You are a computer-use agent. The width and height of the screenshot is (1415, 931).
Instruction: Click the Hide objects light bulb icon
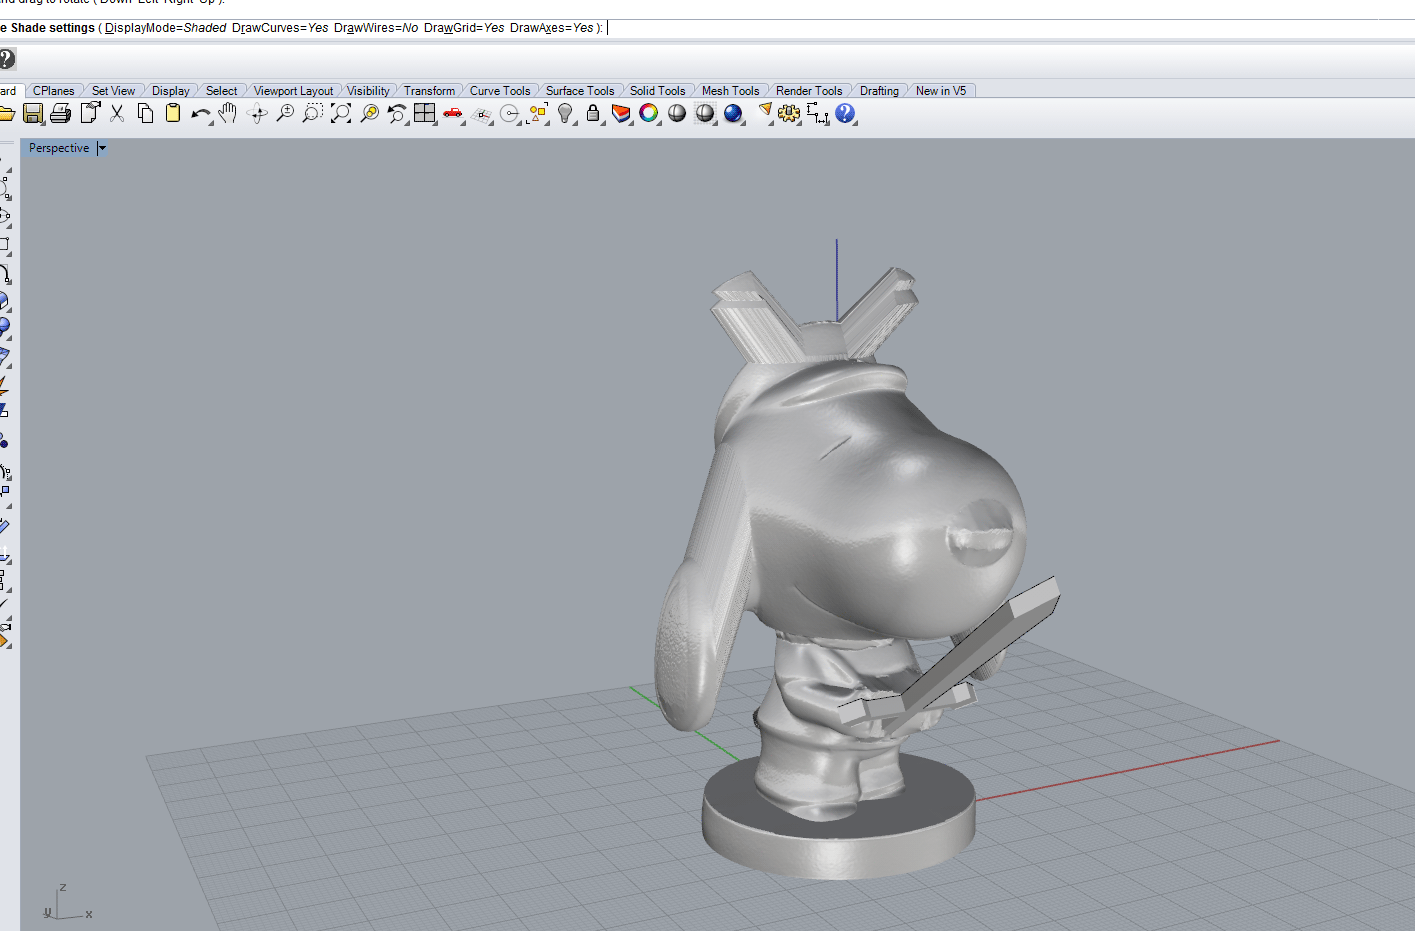[566, 114]
